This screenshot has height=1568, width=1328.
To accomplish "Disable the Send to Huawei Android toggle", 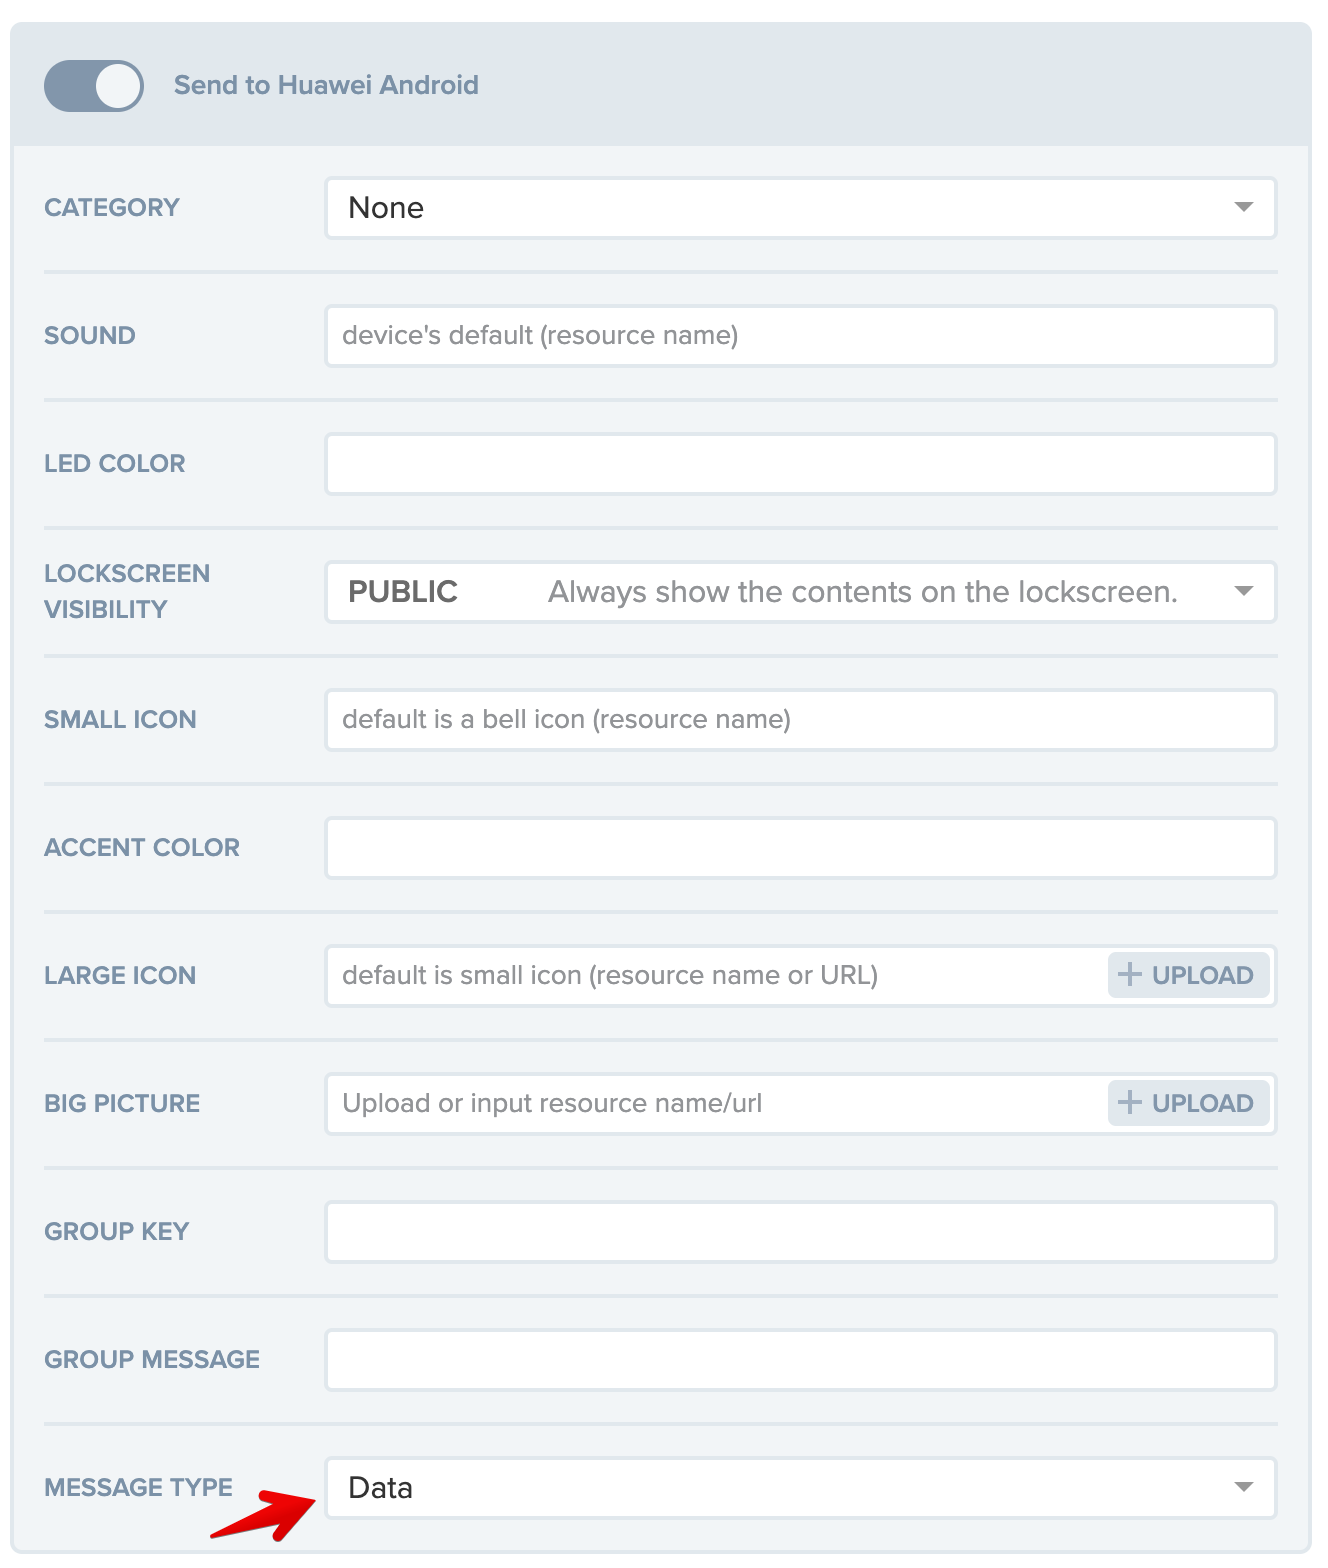I will click(x=93, y=85).
